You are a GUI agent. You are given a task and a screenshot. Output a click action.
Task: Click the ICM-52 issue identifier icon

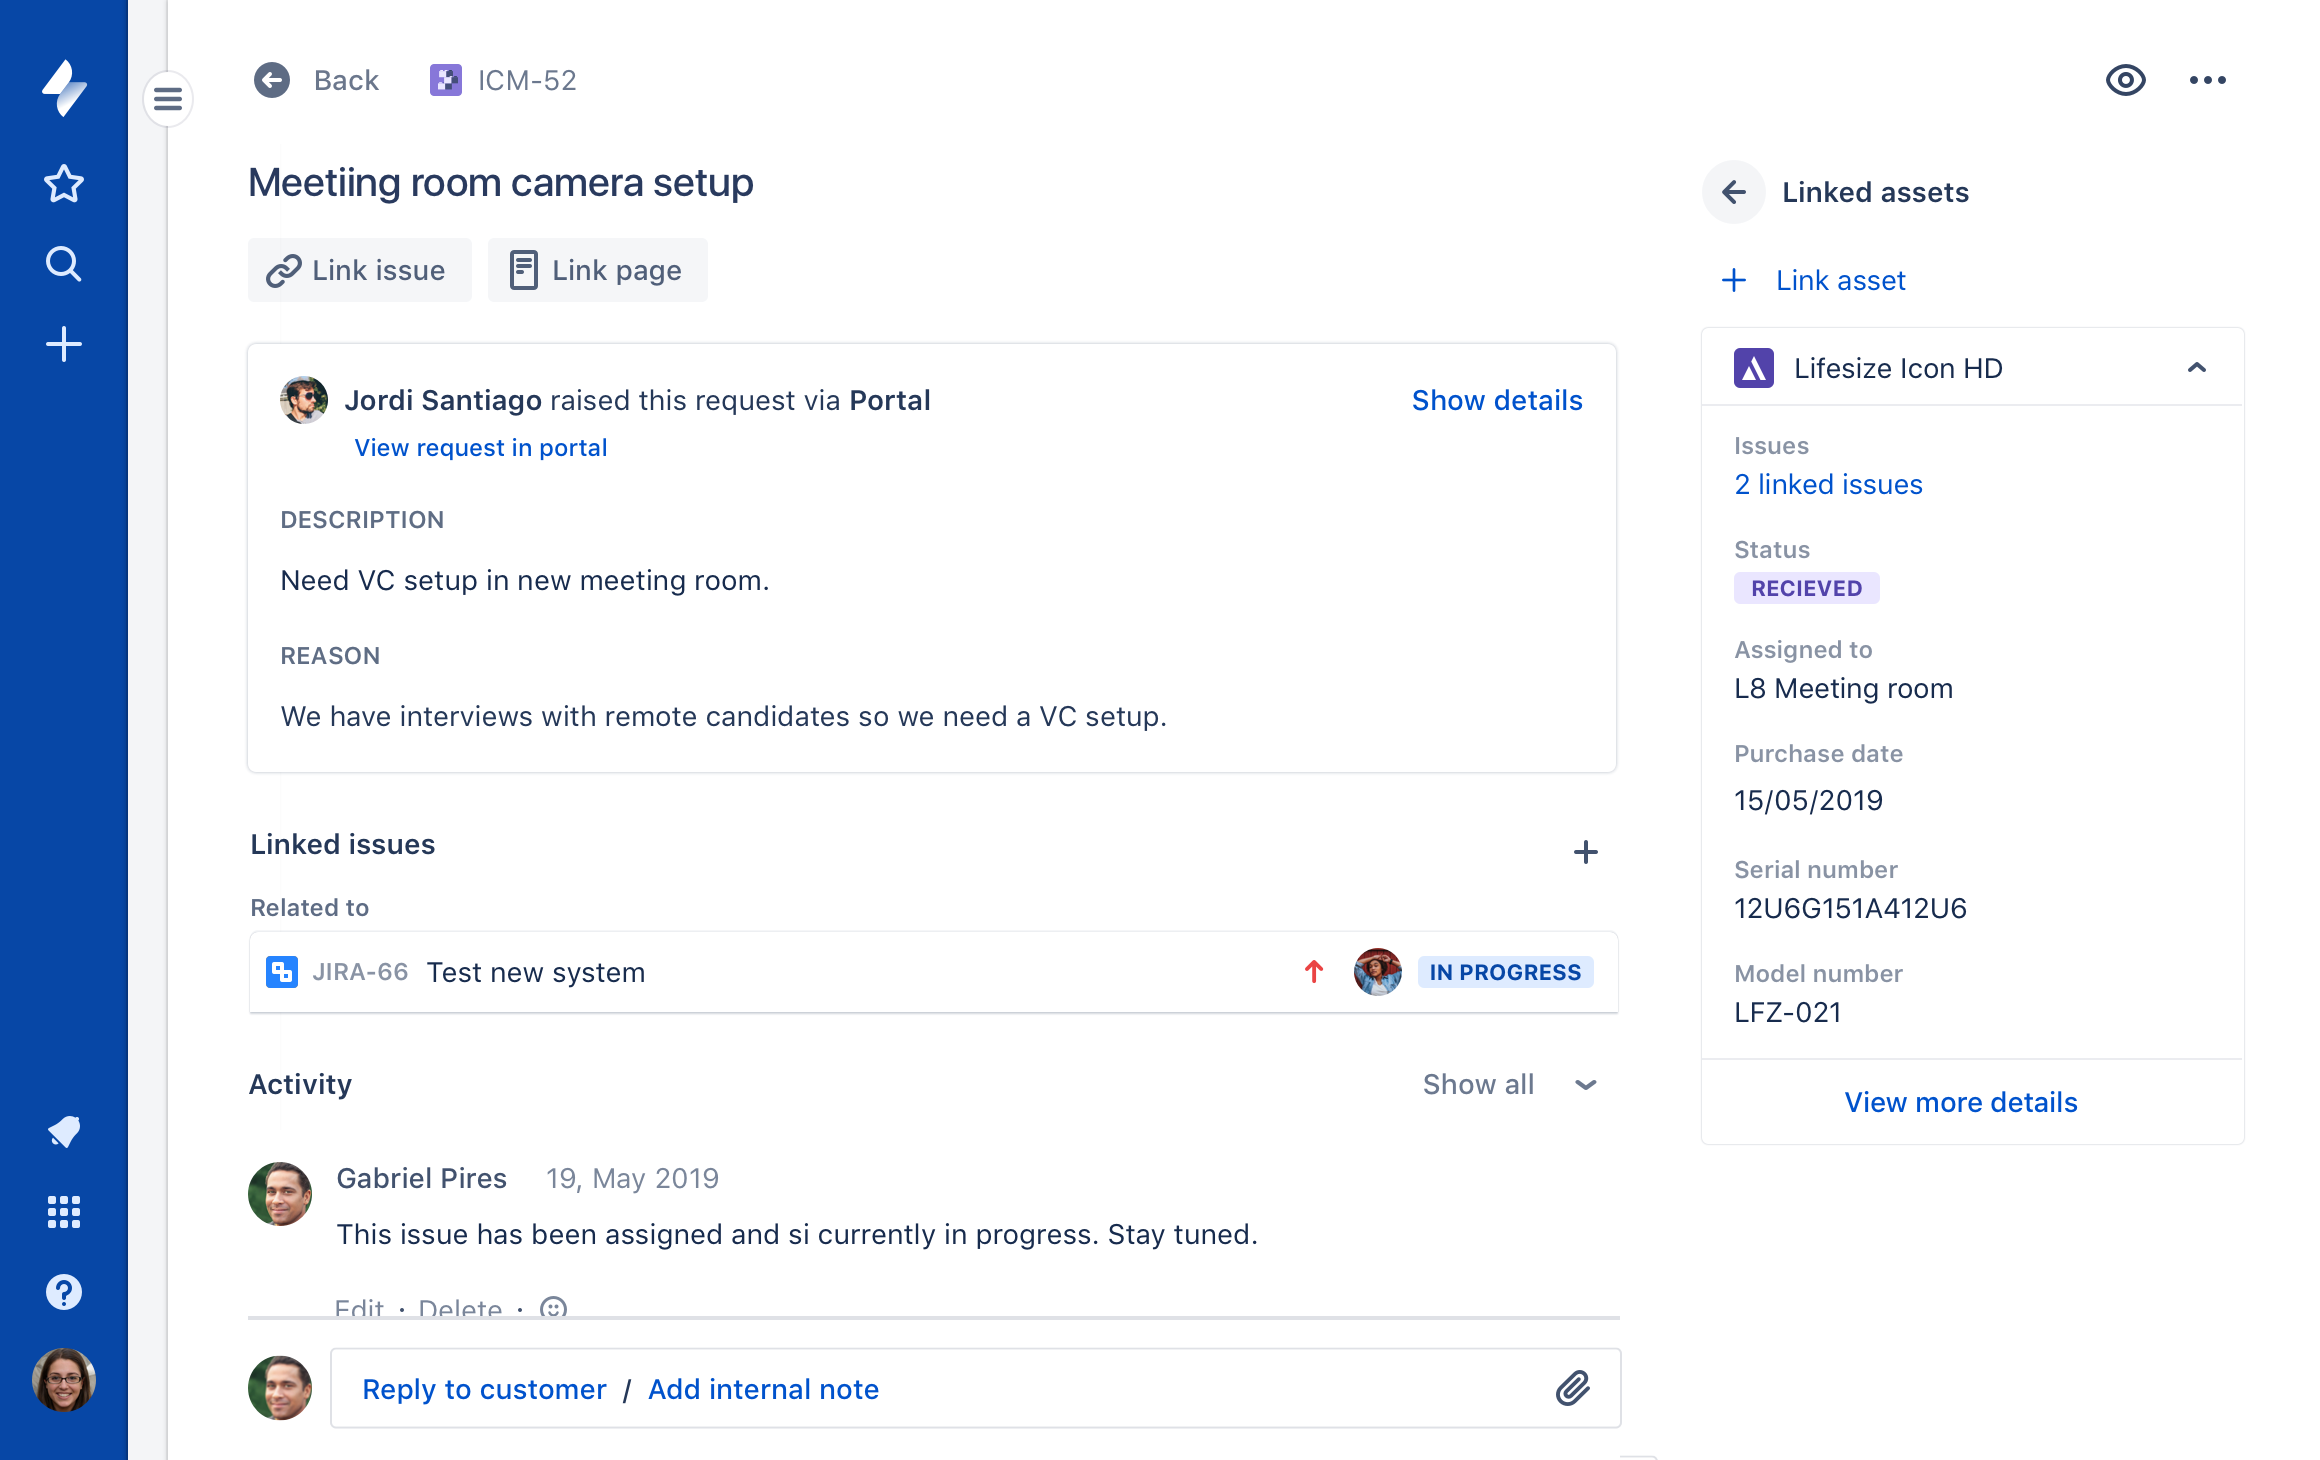[446, 79]
